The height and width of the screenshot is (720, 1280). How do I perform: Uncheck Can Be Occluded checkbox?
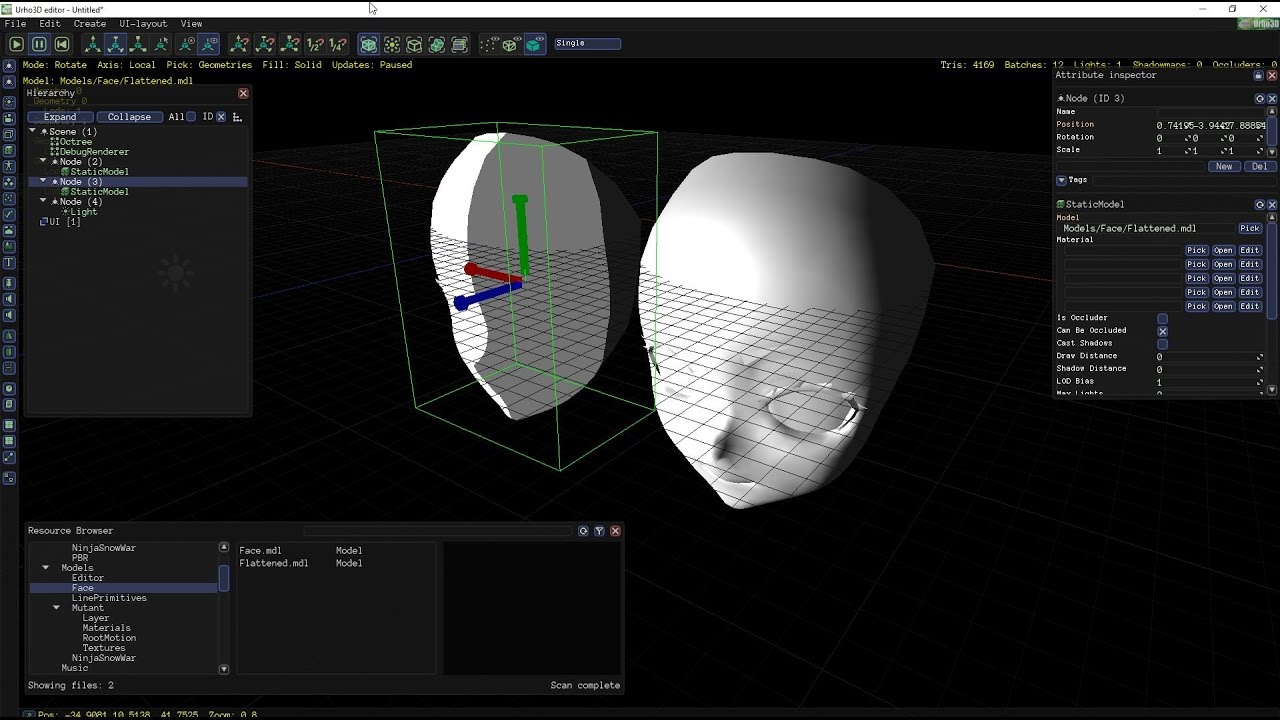click(1162, 331)
